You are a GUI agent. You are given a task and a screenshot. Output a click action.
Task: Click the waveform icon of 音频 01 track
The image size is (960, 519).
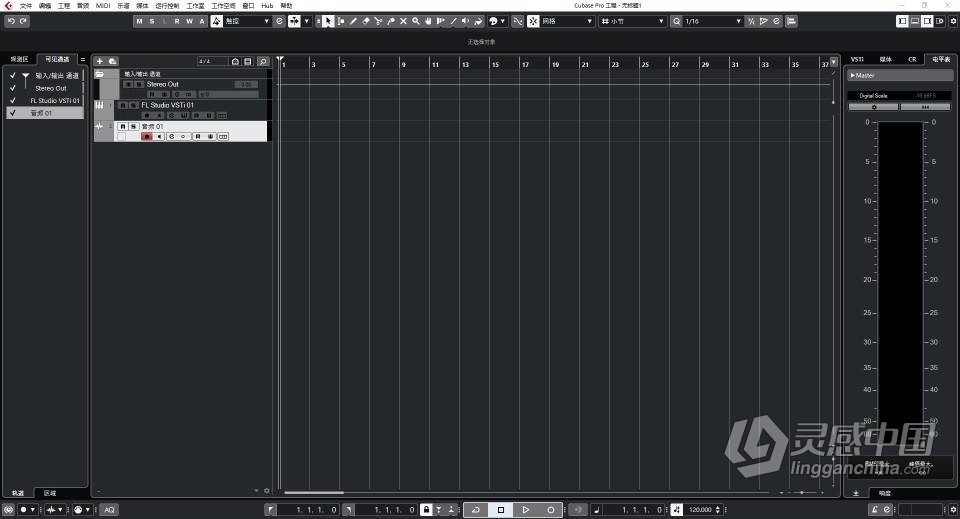99,126
